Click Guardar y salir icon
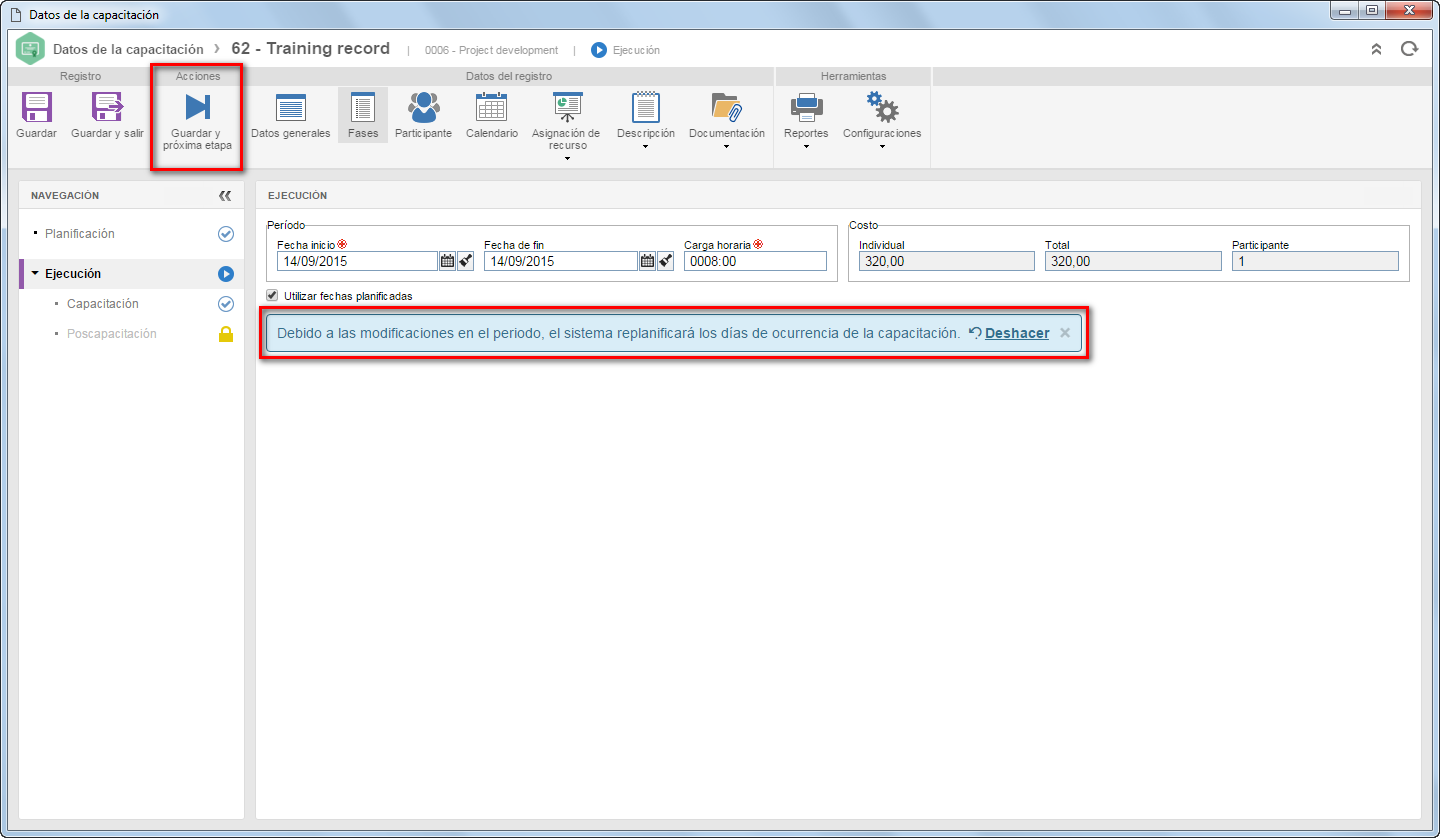This screenshot has width=1440, height=838. [x=107, y=107]
